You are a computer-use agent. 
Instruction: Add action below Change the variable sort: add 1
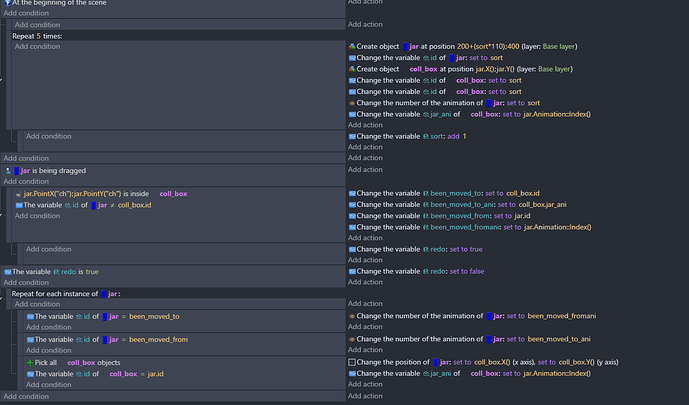click(x=365, y=147)
